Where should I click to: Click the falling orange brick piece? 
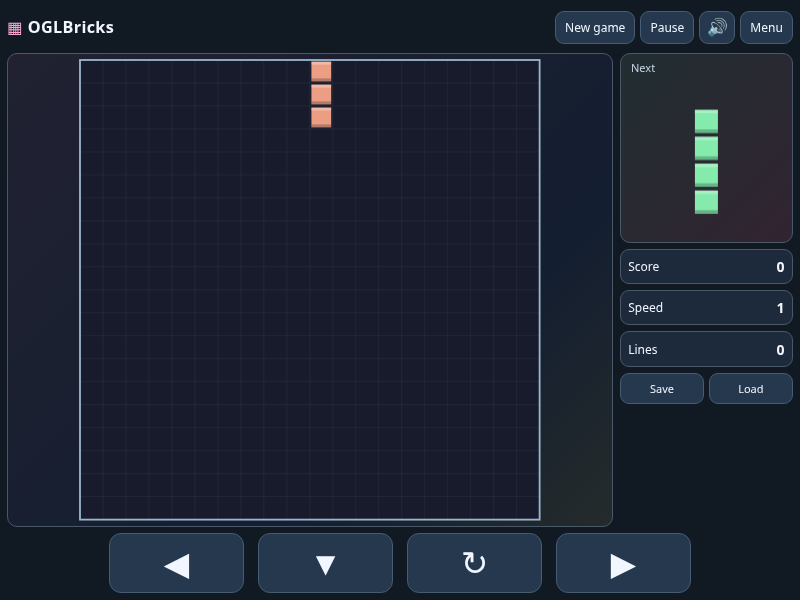pos(321,94)
